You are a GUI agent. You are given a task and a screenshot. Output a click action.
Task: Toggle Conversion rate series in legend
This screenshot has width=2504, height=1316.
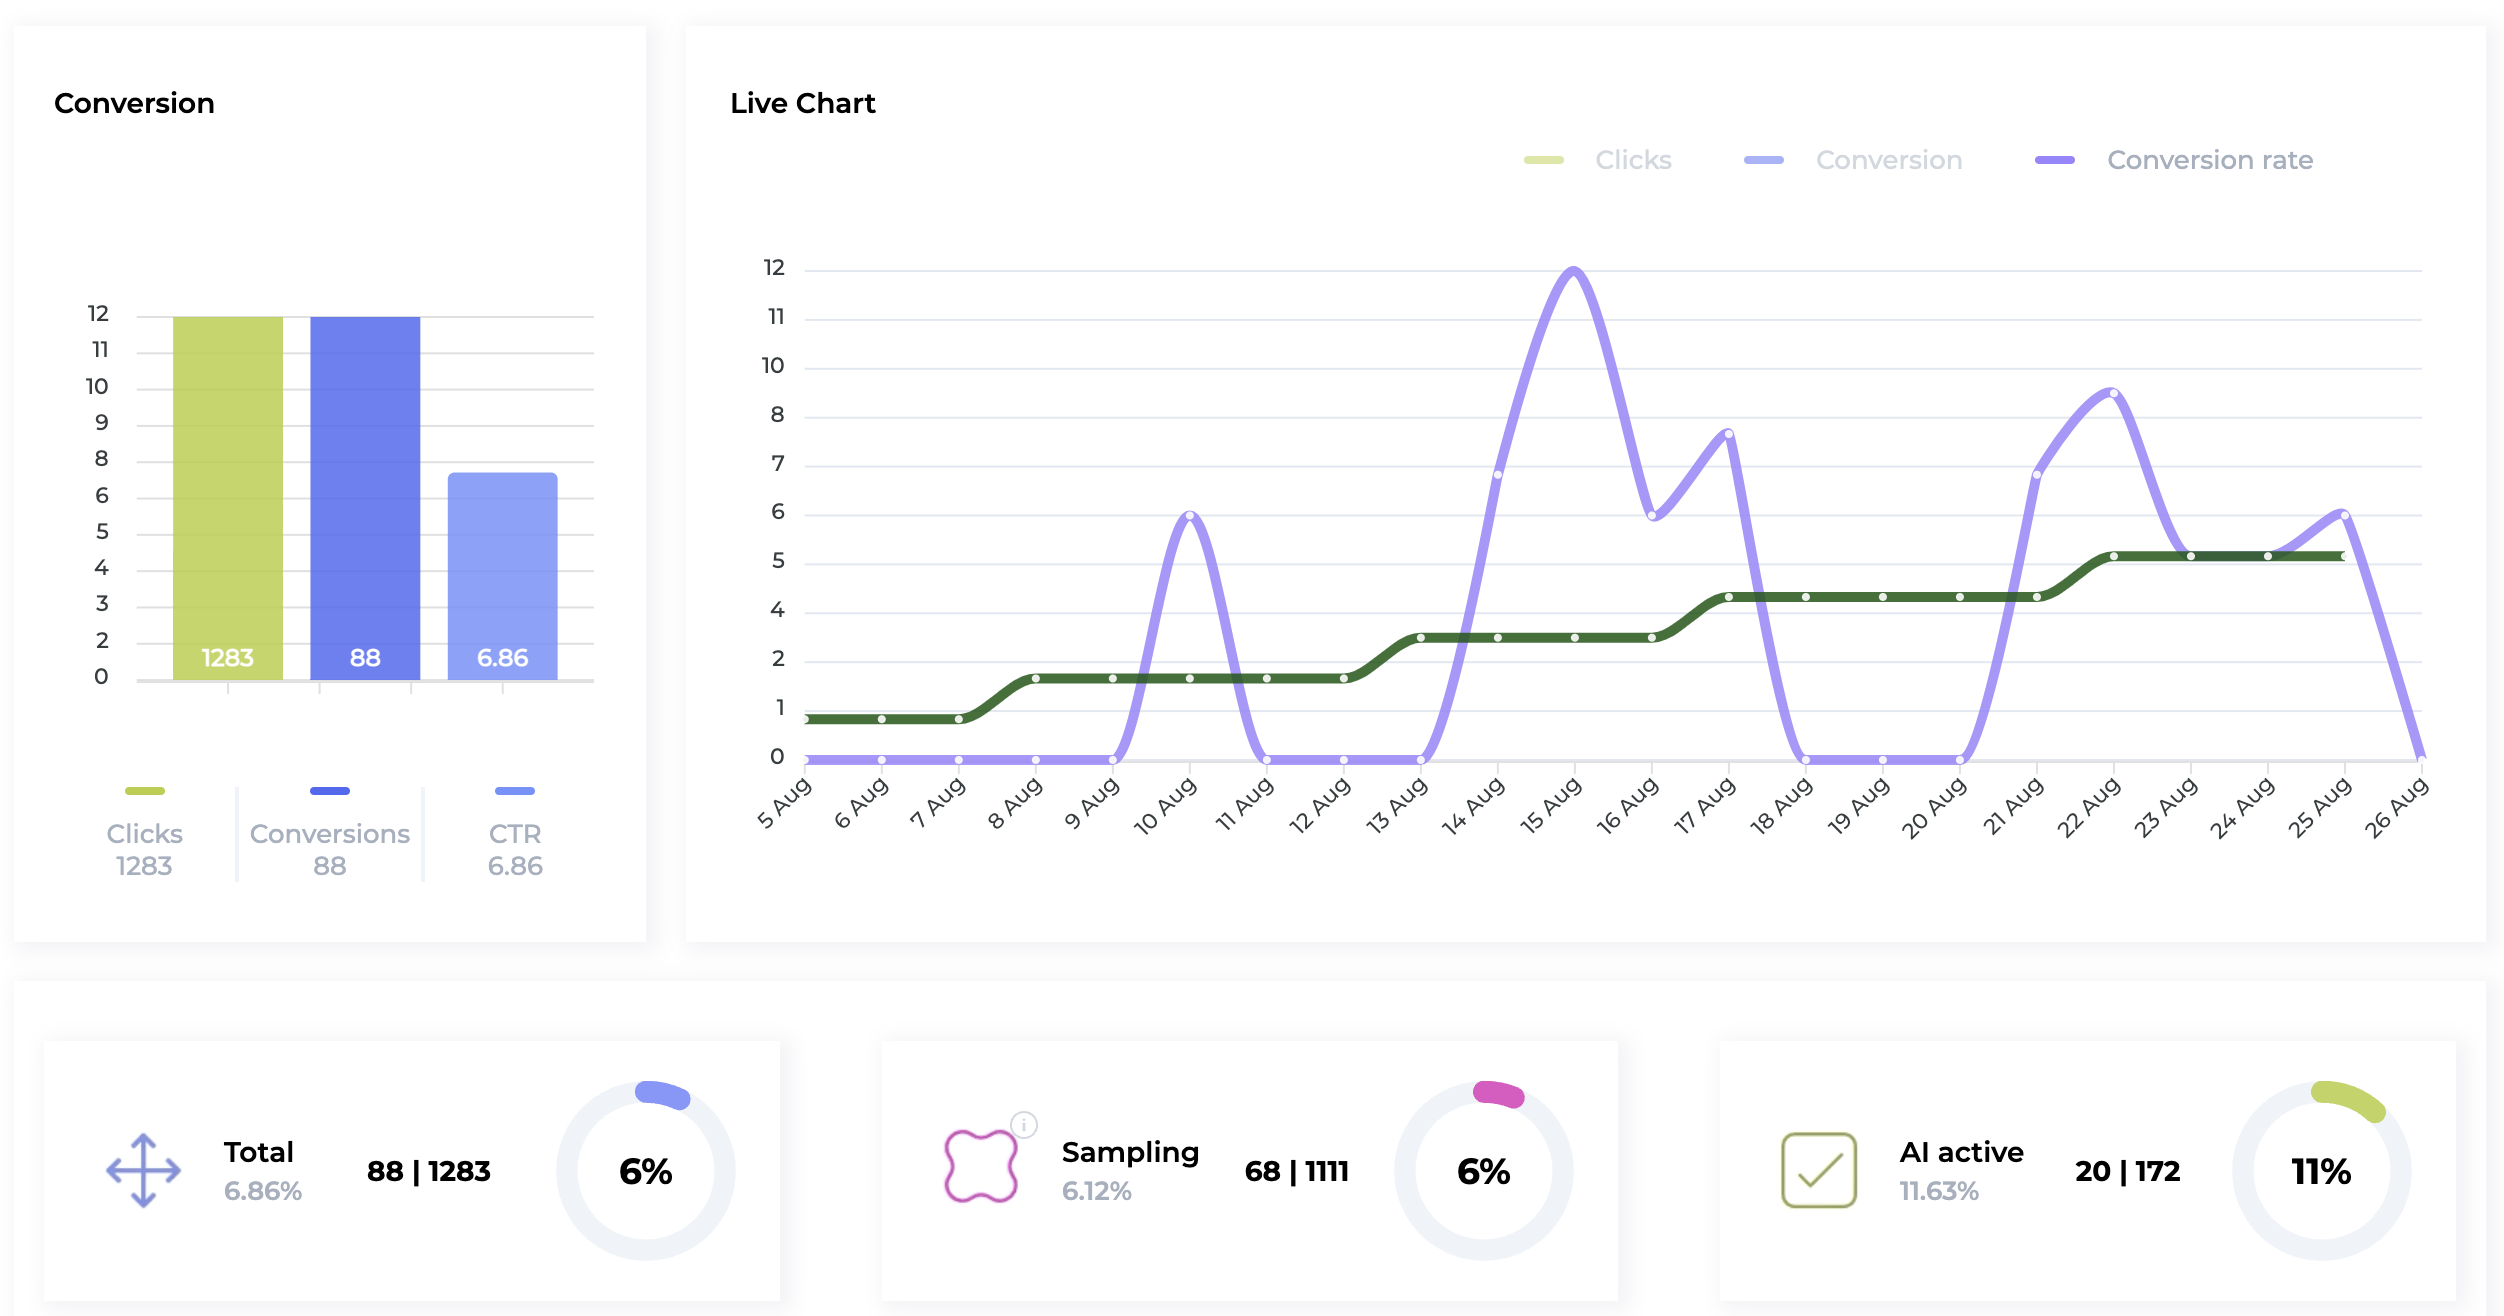point(2208,160)
